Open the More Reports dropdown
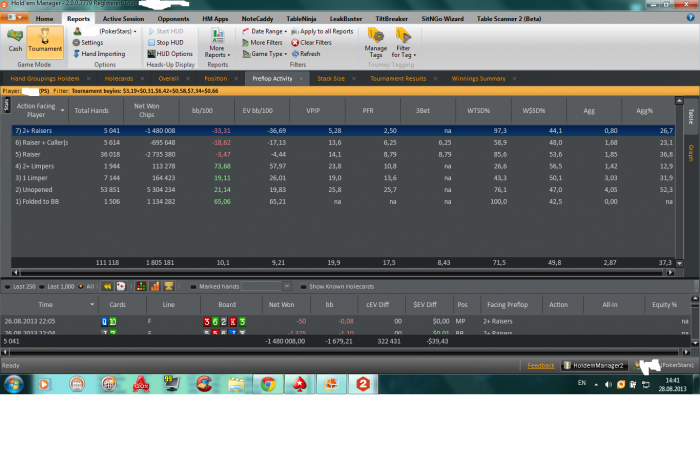The height and width of the screenshot is (462, 700). coord(217,43)
